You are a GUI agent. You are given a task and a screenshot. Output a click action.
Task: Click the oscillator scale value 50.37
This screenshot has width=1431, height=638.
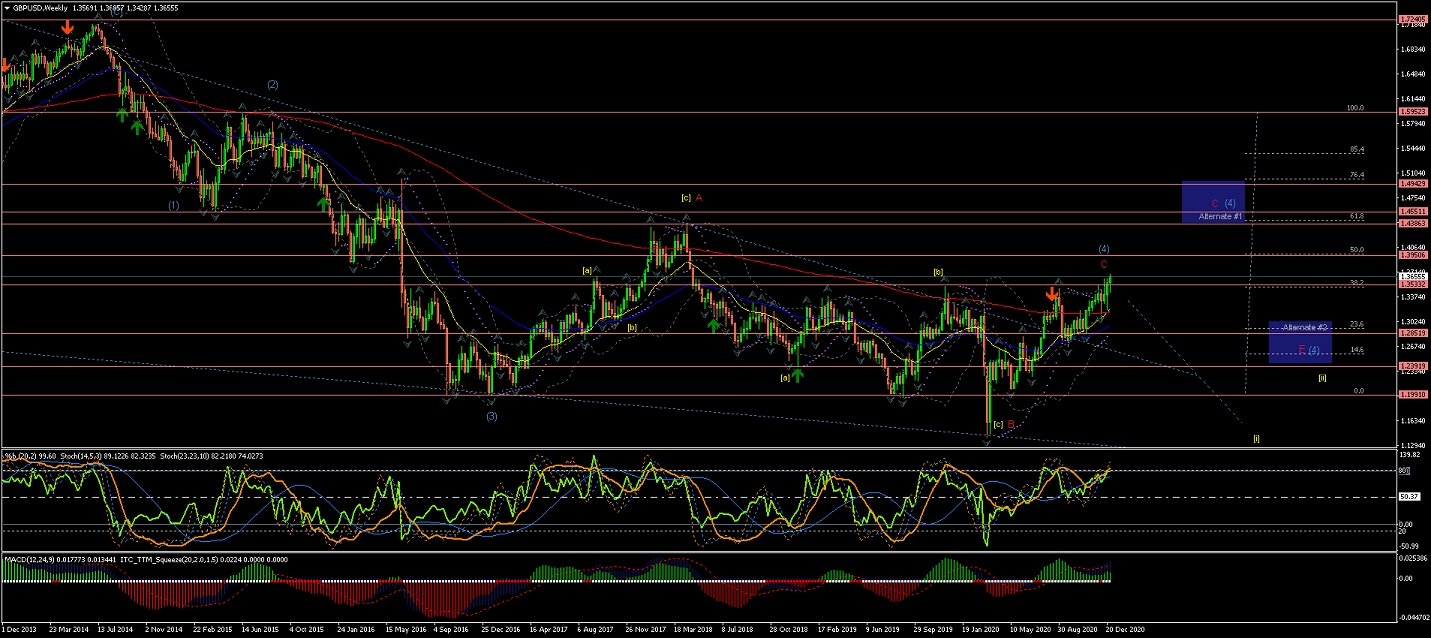(x=1410, y=496)
